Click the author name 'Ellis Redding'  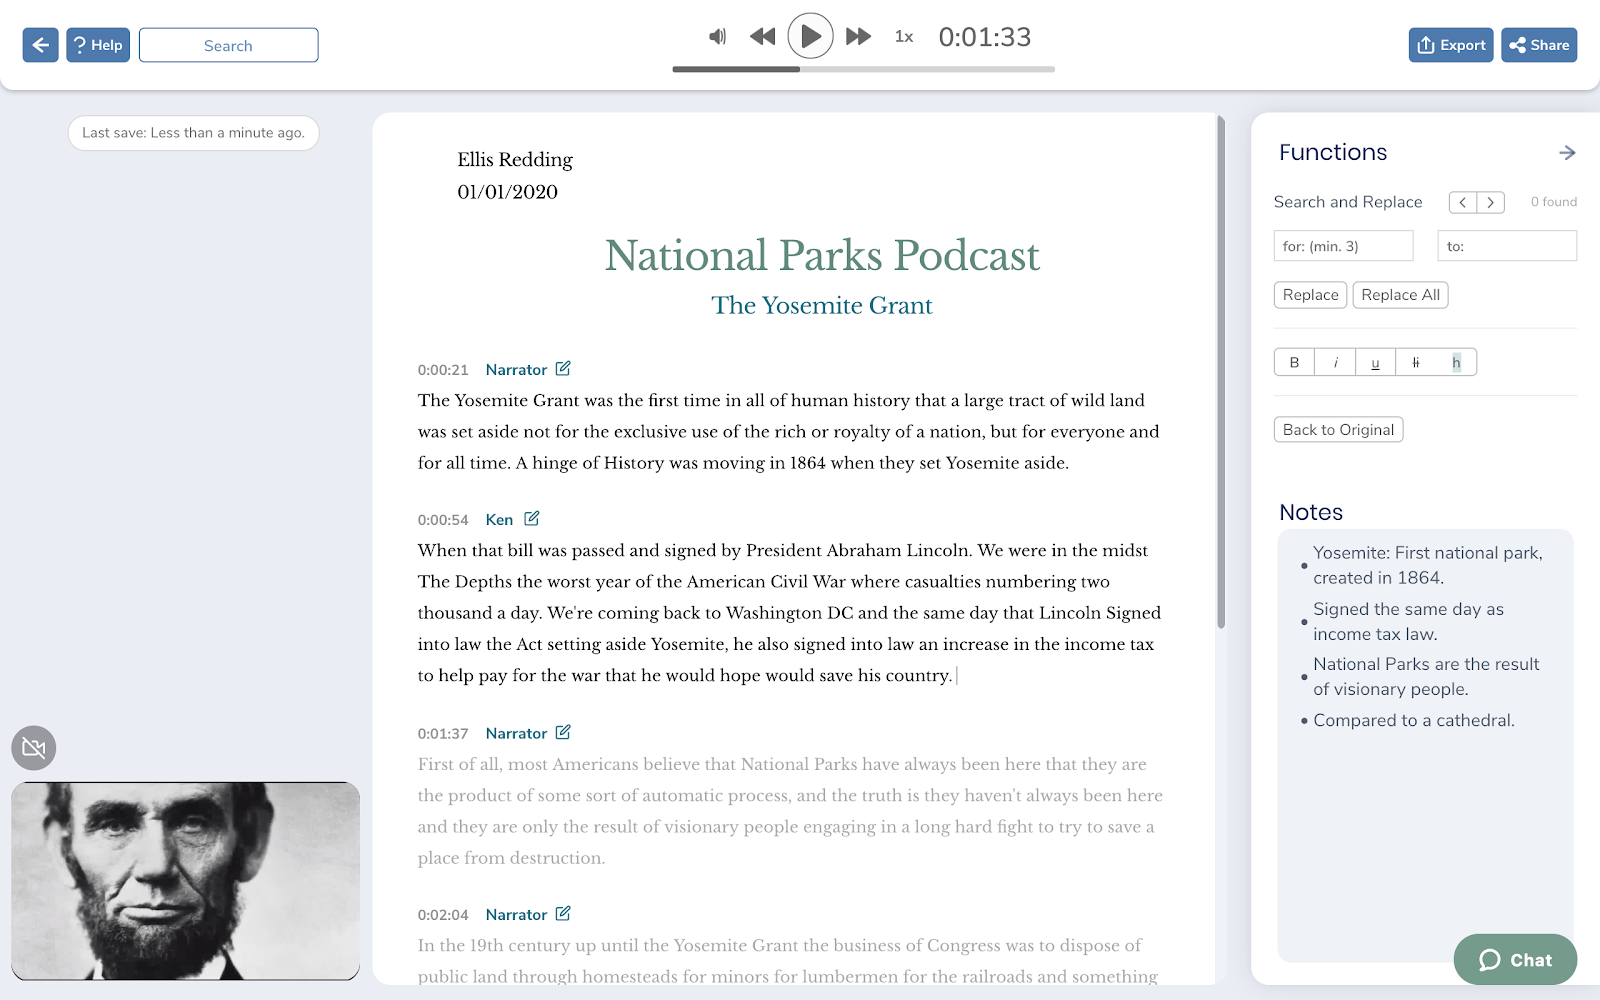coord(515,160)
